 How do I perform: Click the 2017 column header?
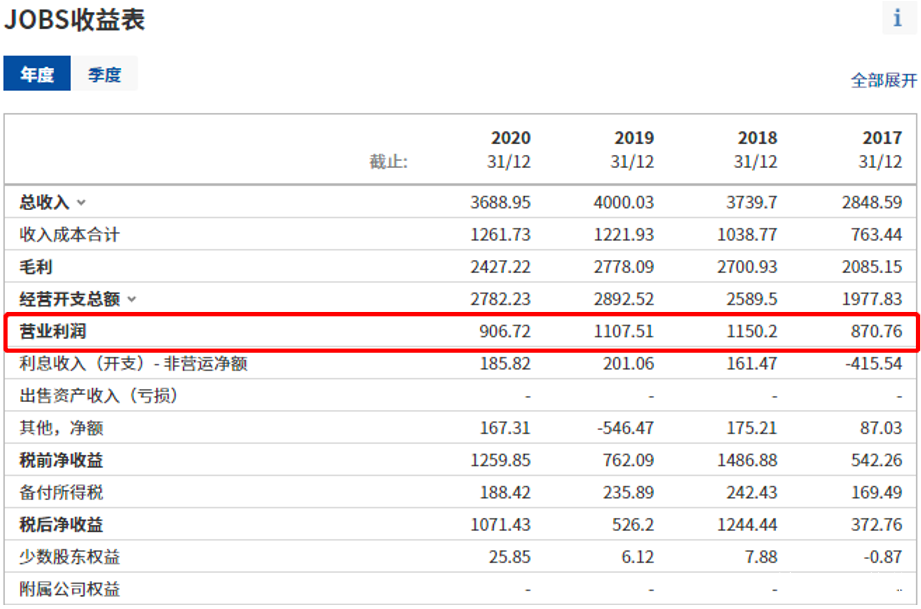tap(881, 138)
